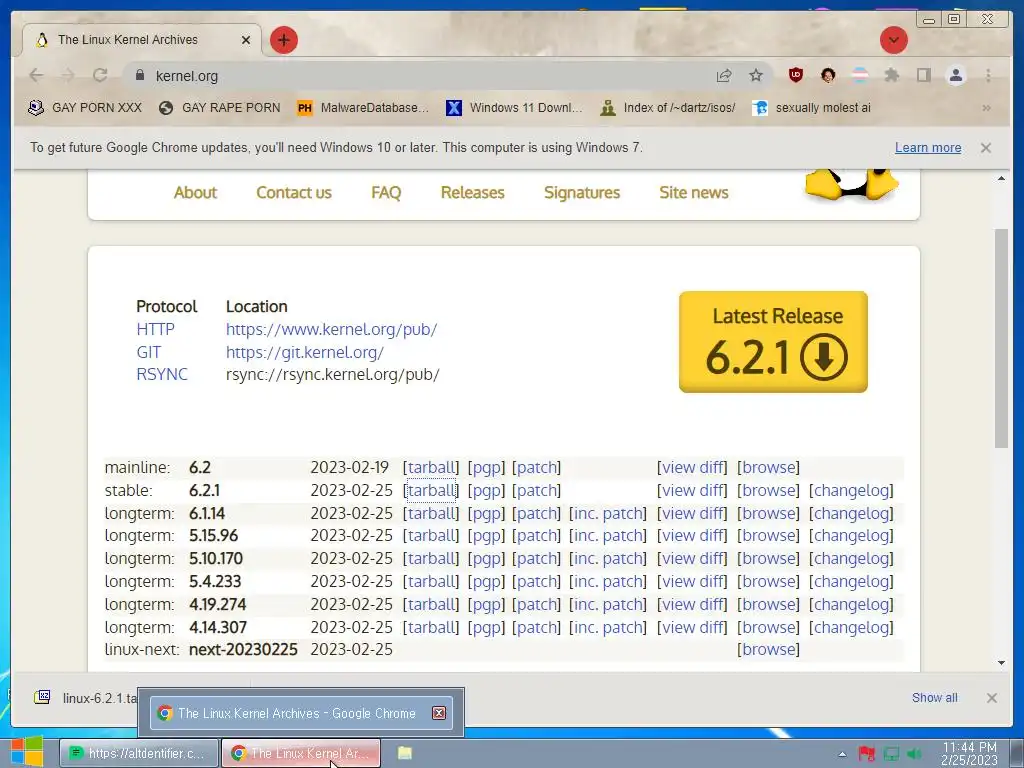Open patch for longterm 5.15.96
Viewport: 1024px width, 768px height.
(537, 536)
